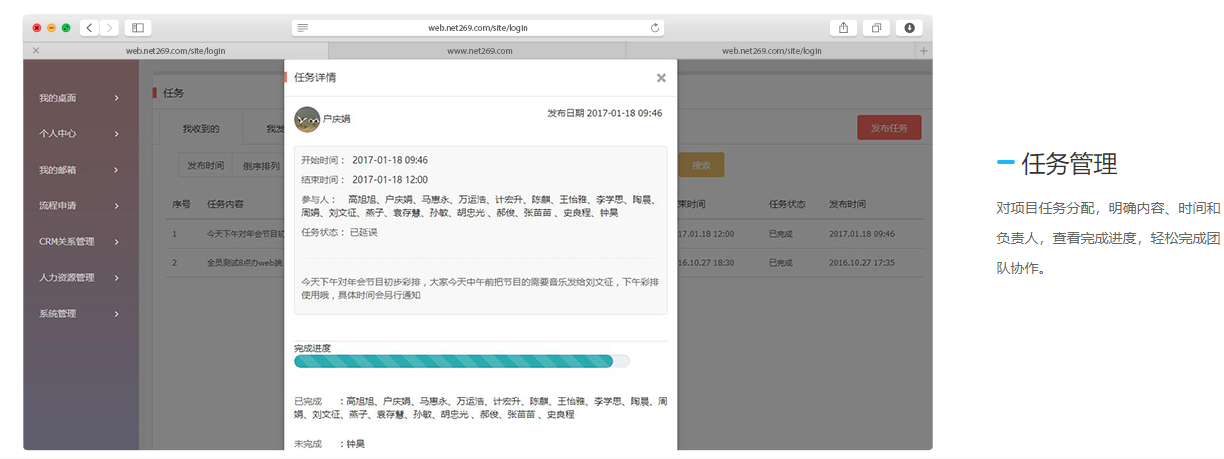Image resolution: width=1224 pixels, height=459 pixels.
Task: Click the 2017.01.18 09:46 publish time cell
Action: [x=862, y=234]
